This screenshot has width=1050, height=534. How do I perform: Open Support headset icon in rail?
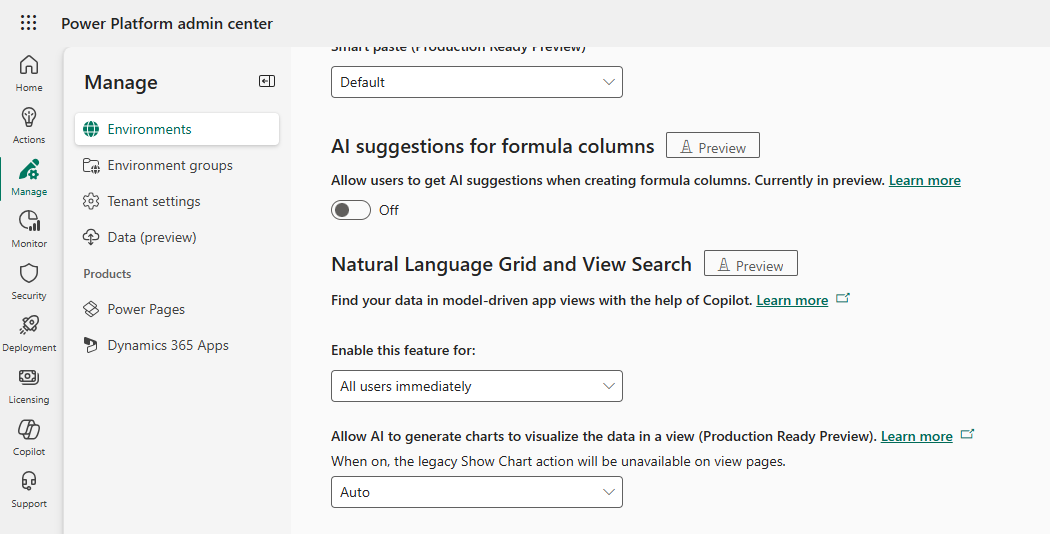29,489
